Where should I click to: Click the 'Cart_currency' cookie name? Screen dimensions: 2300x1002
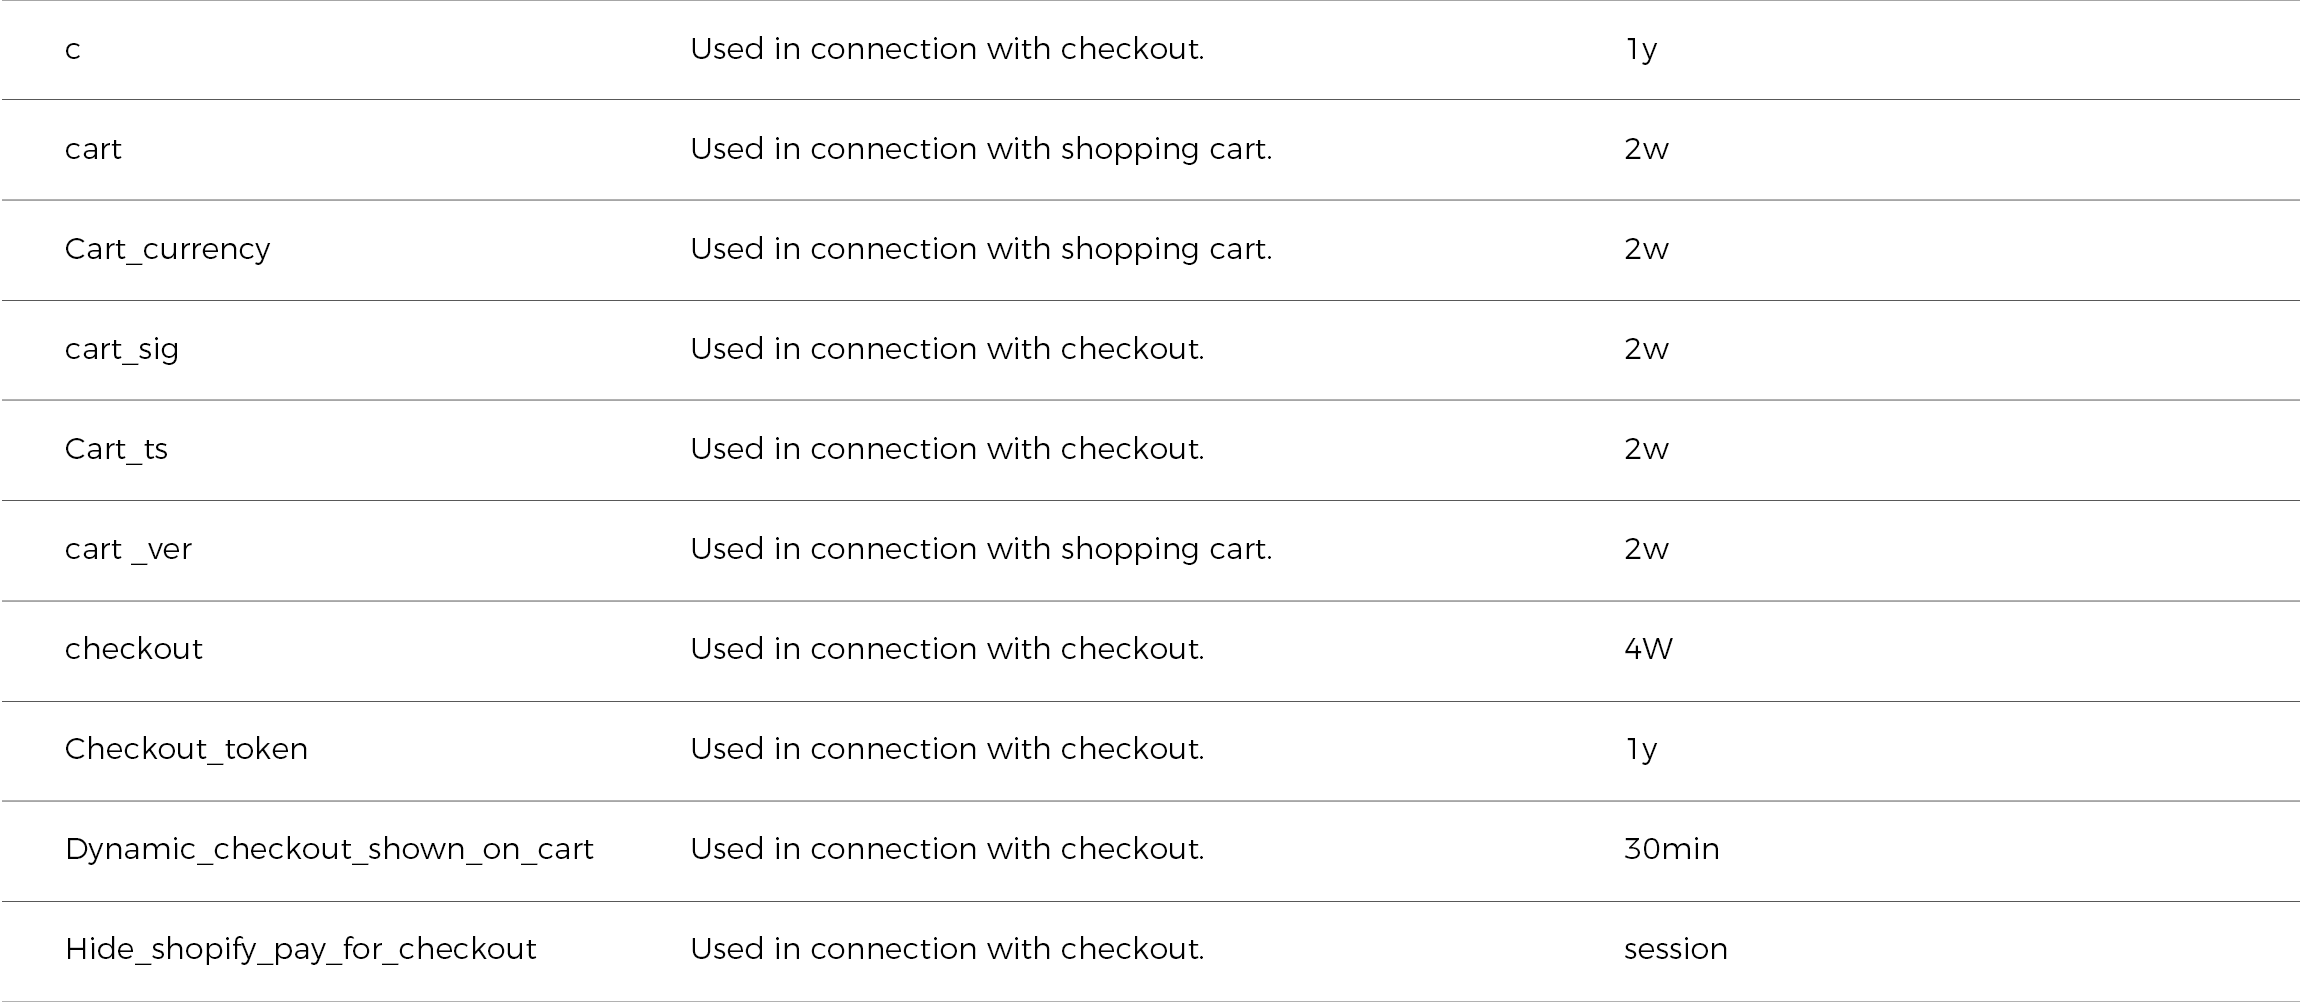coord(167,249)
